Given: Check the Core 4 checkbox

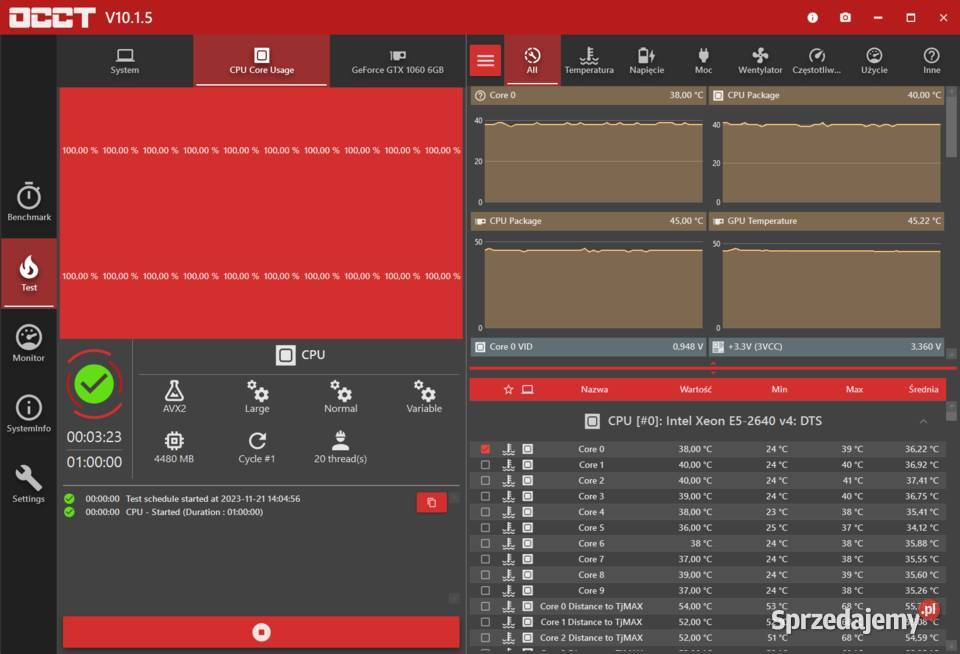Looking at the screenshot, I should (486, 512).
